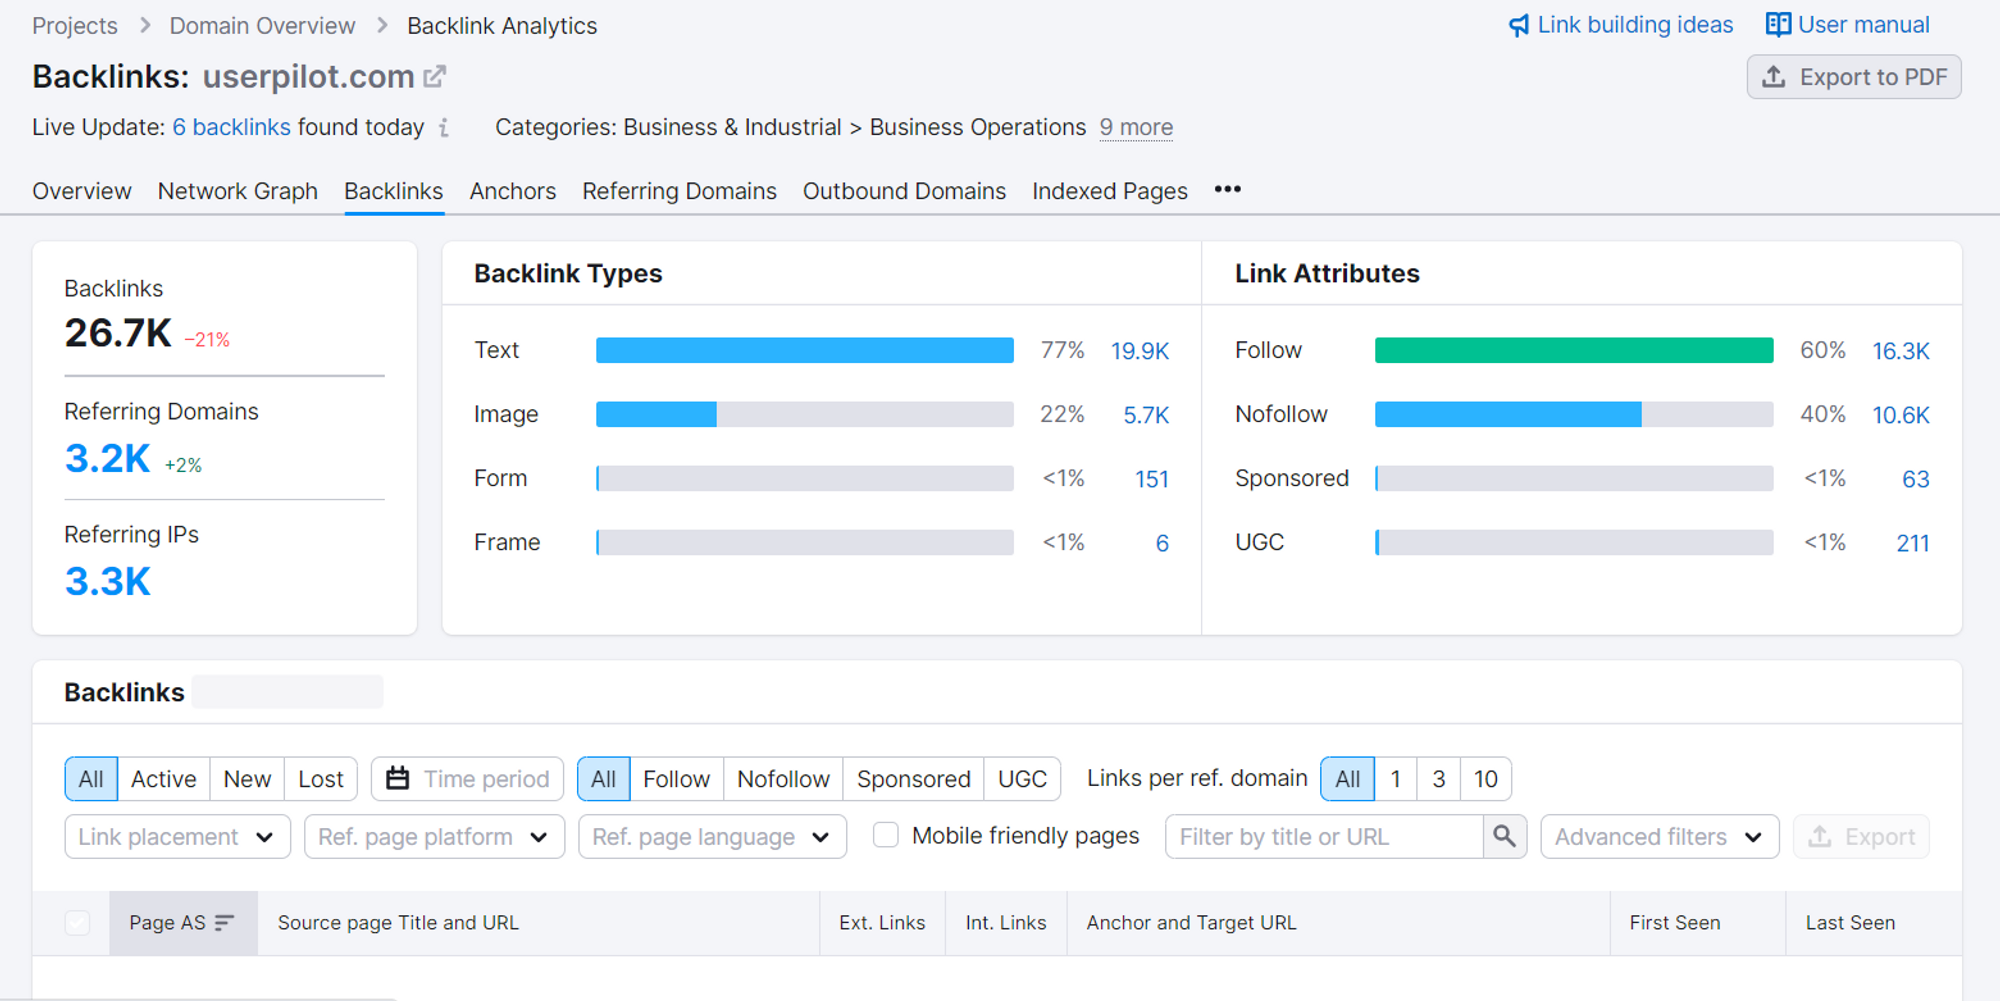The height and width of the screenshot is (1001, 2000).
Task: Click the Page AS sort icon
Action: (x=224, y=922)
